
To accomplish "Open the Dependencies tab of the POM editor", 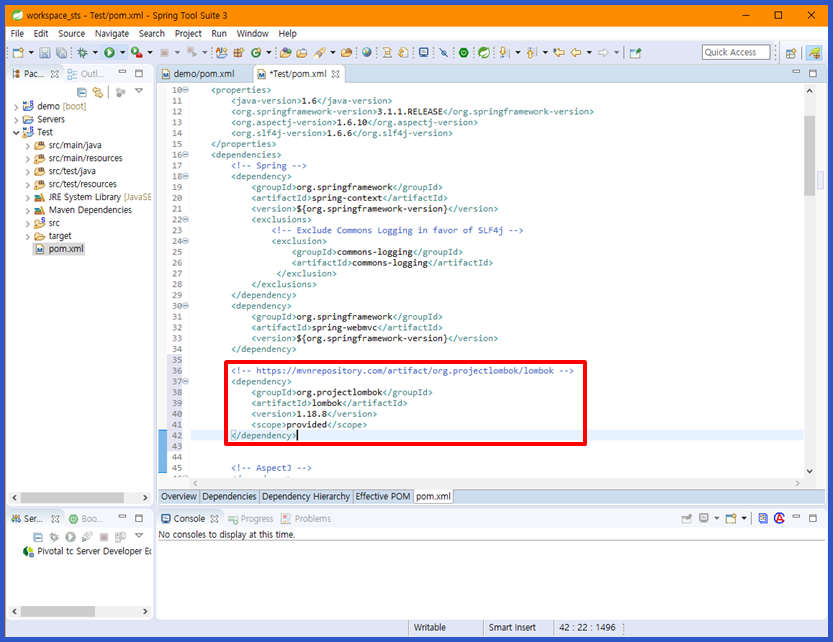I will tap(229, 496).
